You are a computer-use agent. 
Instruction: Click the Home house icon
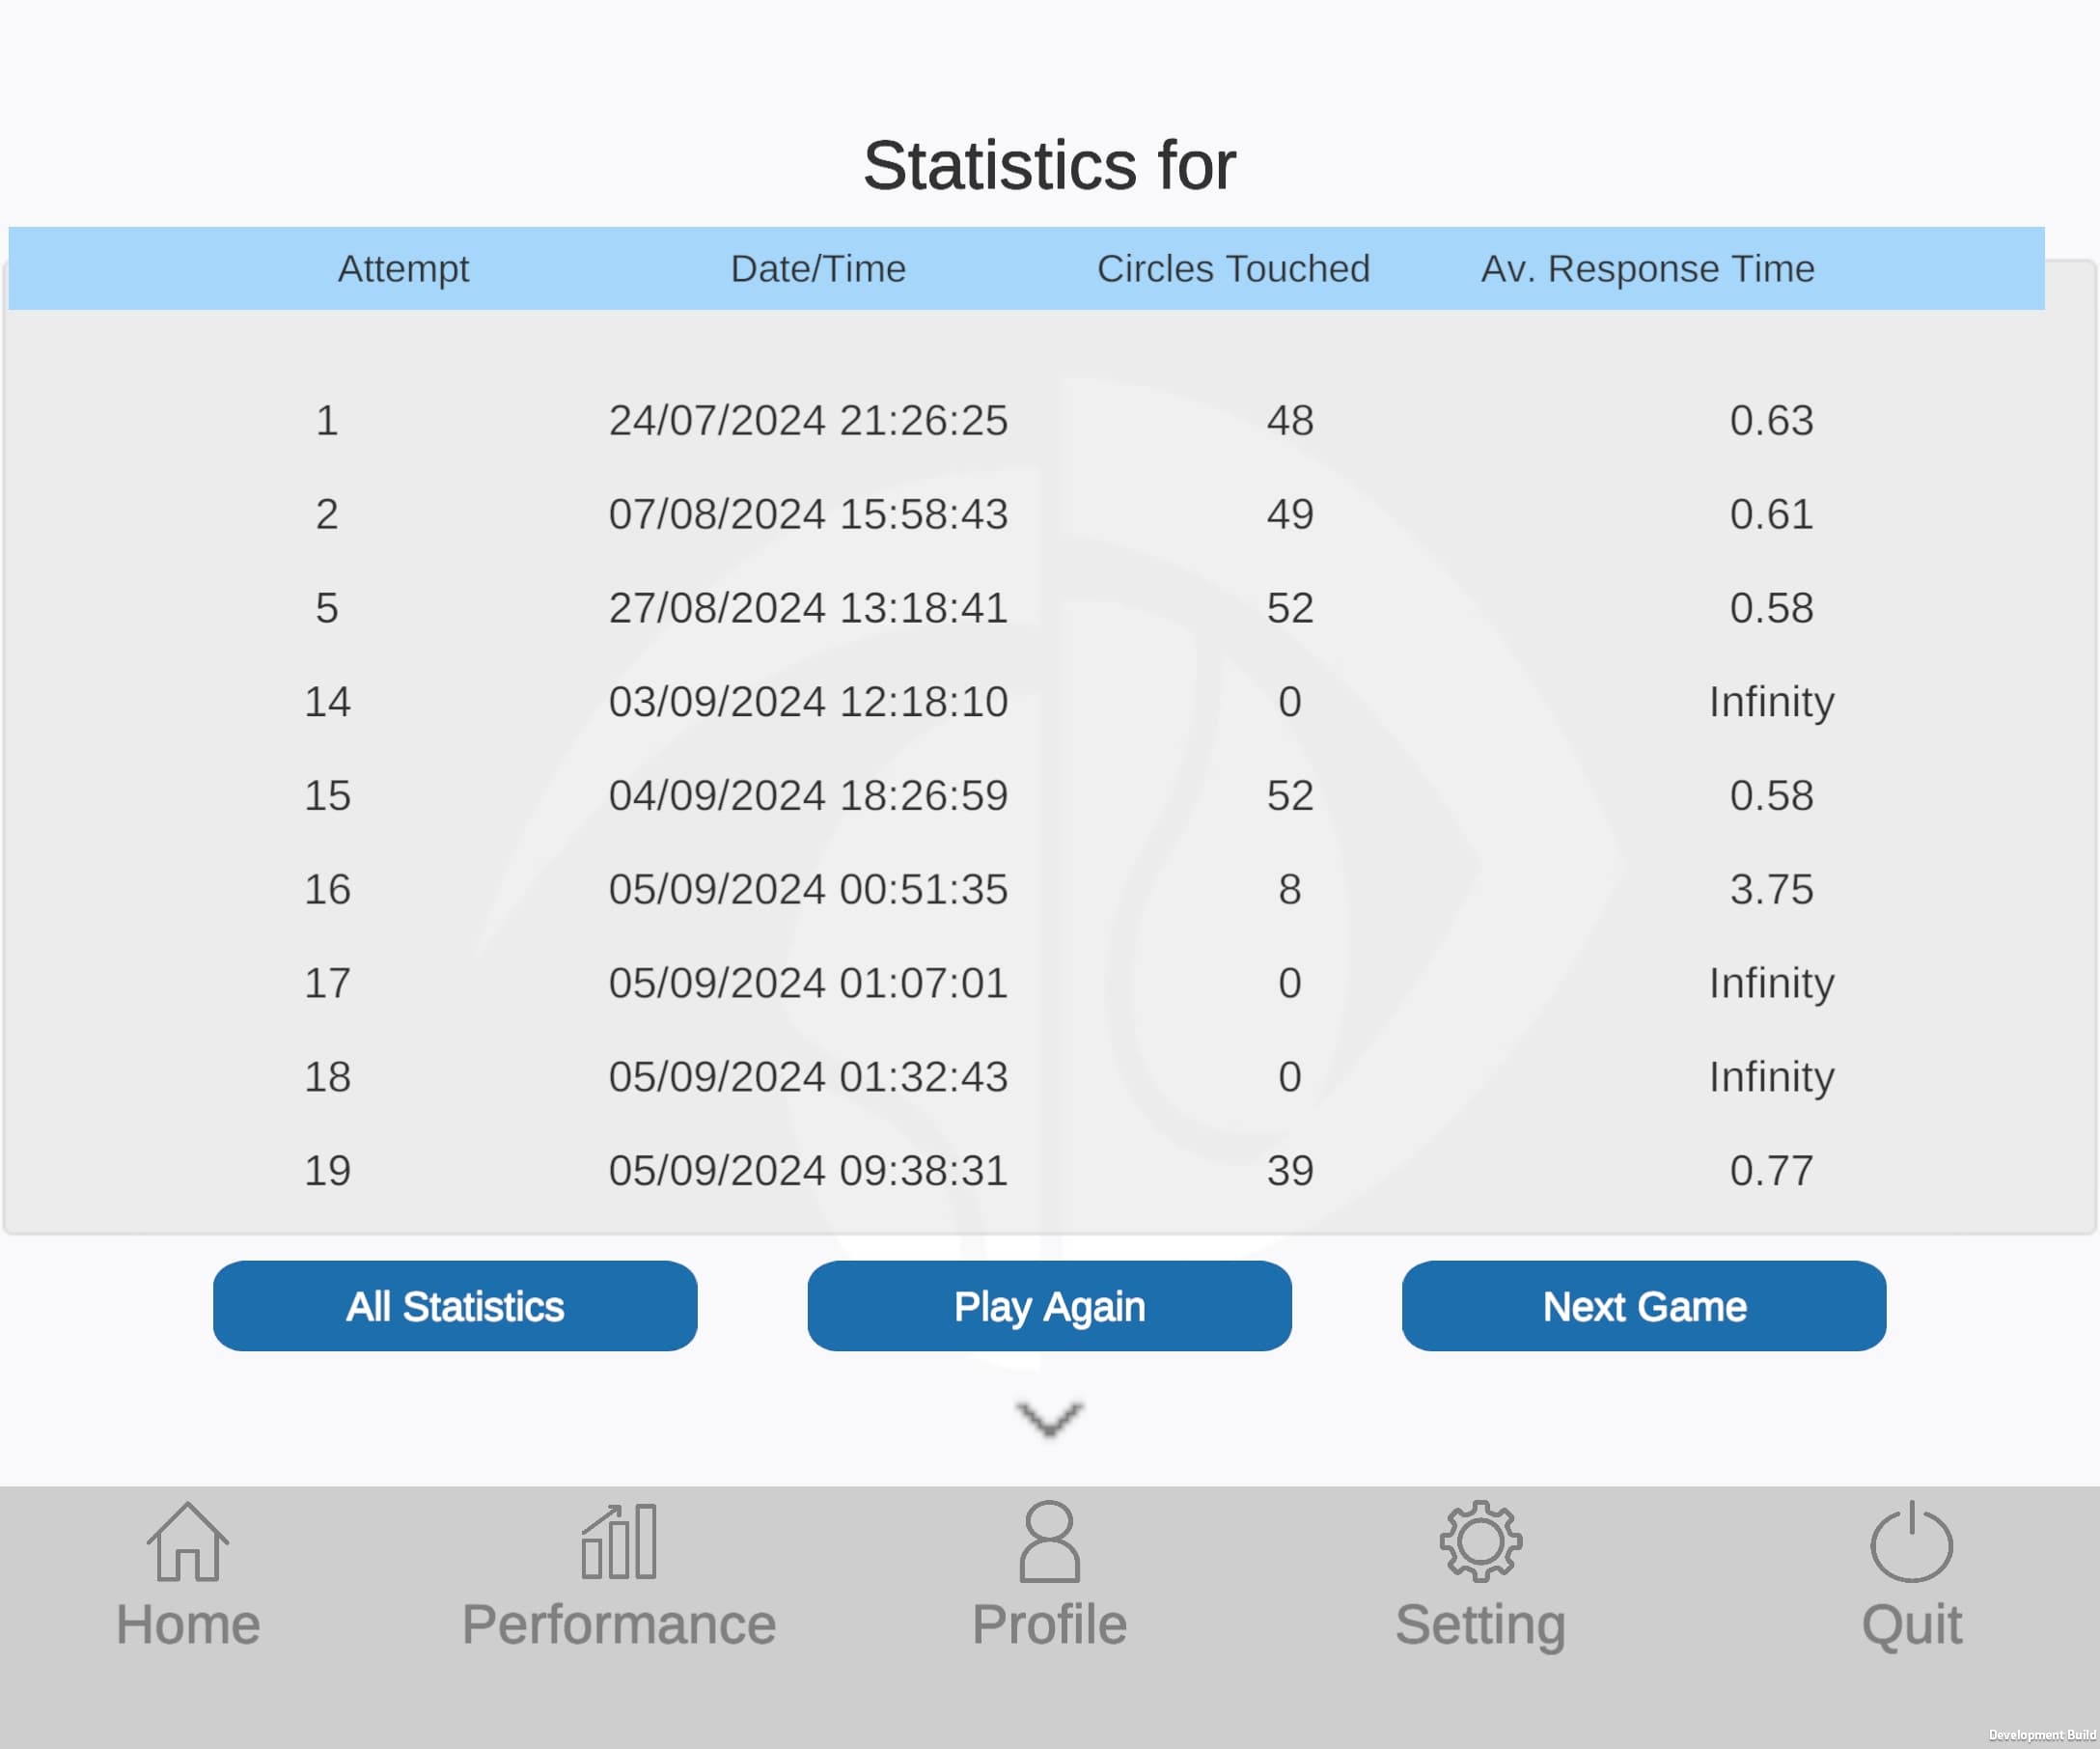point(187,1541)
